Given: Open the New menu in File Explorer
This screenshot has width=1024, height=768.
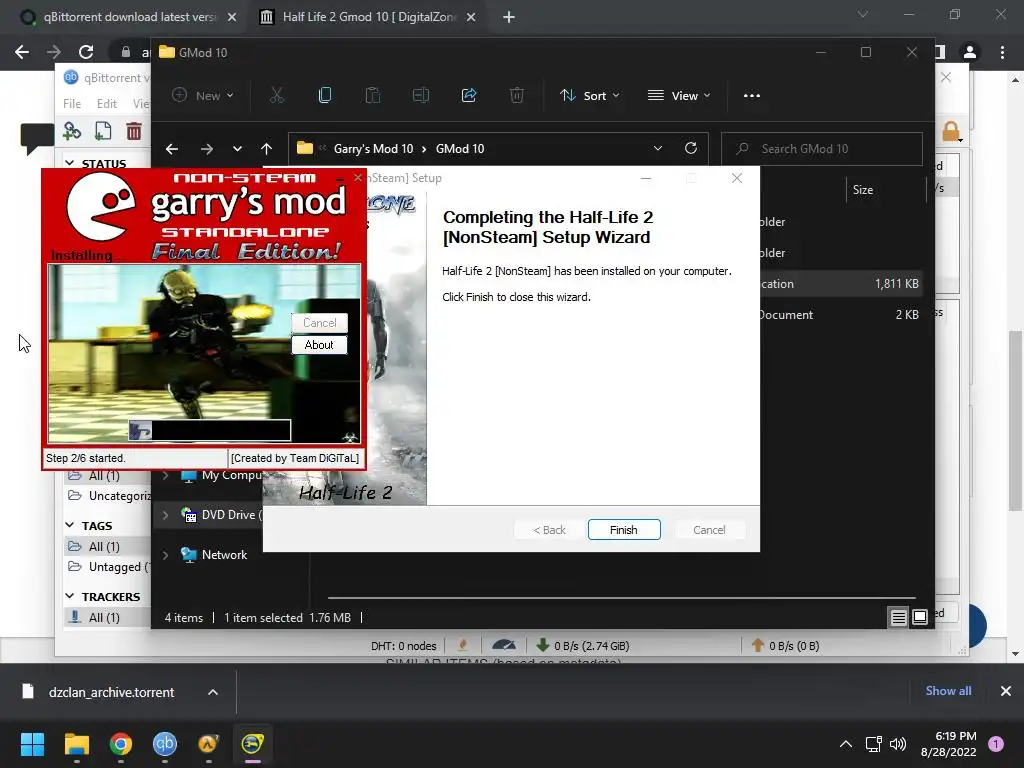Looking at the screenshot, I should [202, 95].
